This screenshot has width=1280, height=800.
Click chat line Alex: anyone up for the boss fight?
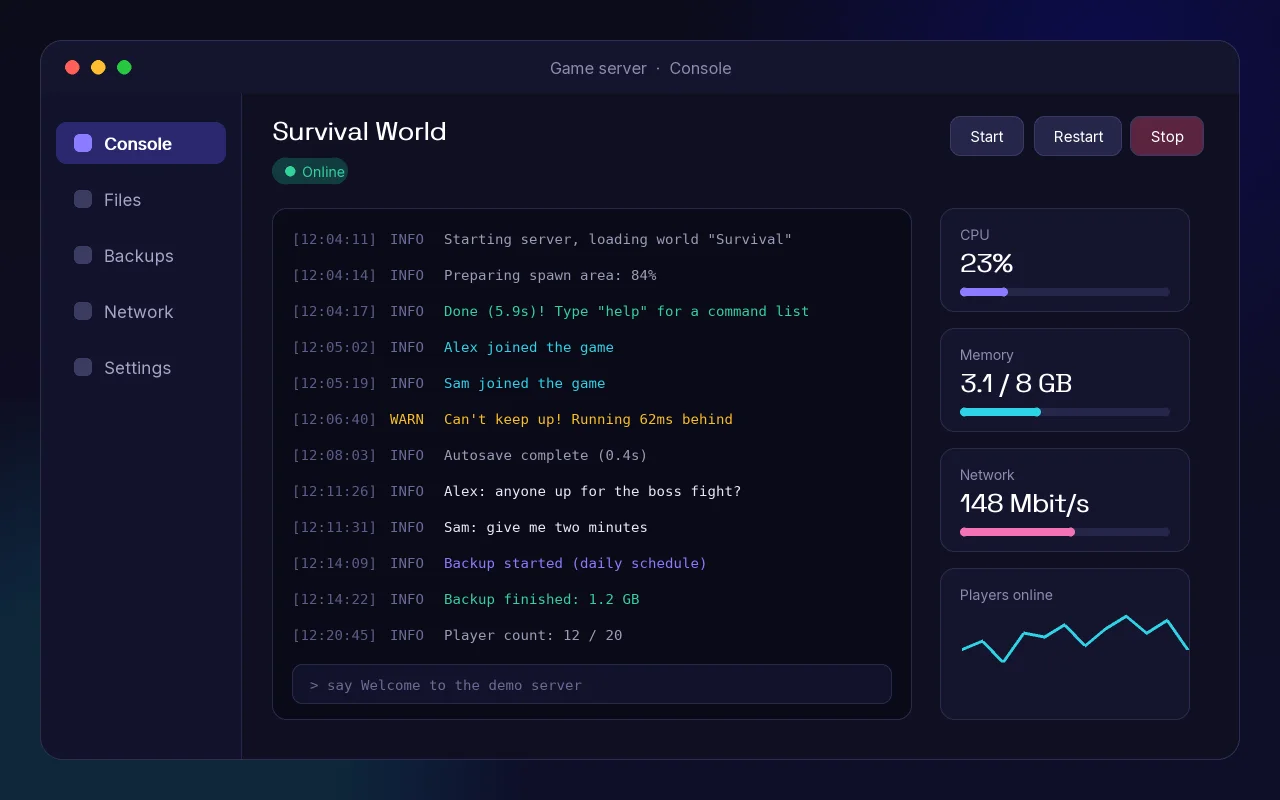[593, 491]
